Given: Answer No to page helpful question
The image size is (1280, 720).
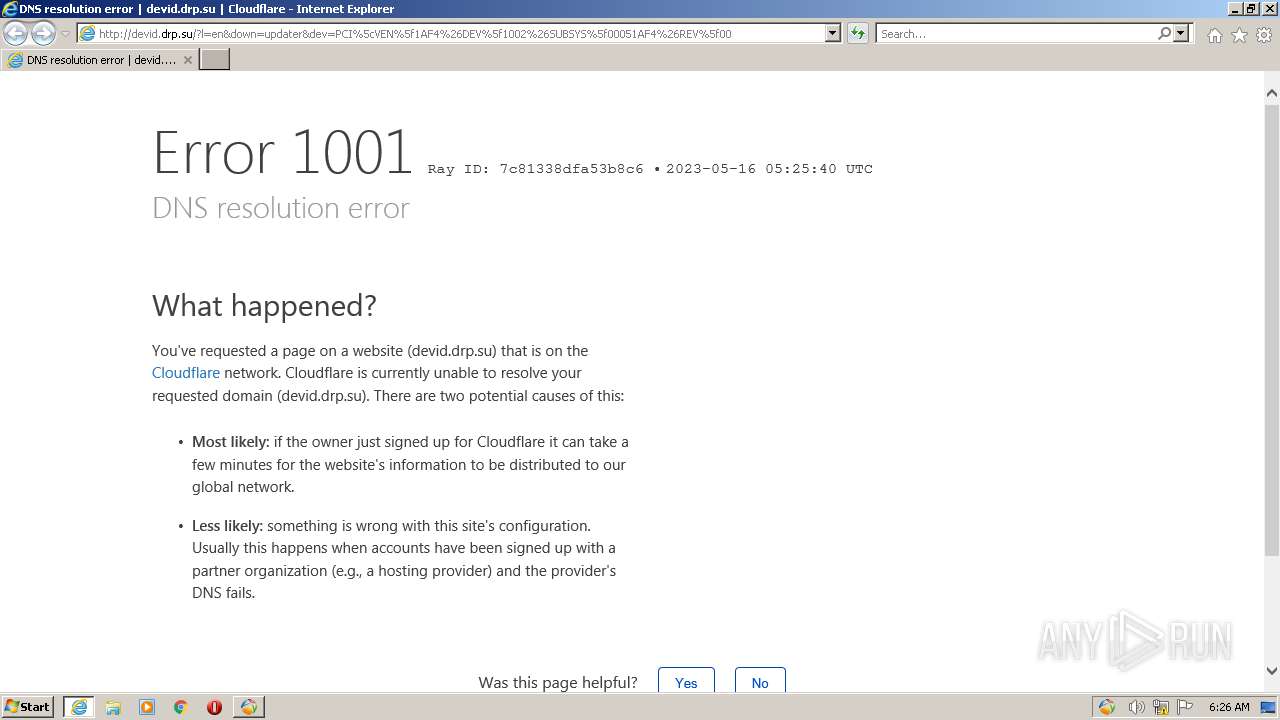Looking at the screenshot, I should [760, 682].
